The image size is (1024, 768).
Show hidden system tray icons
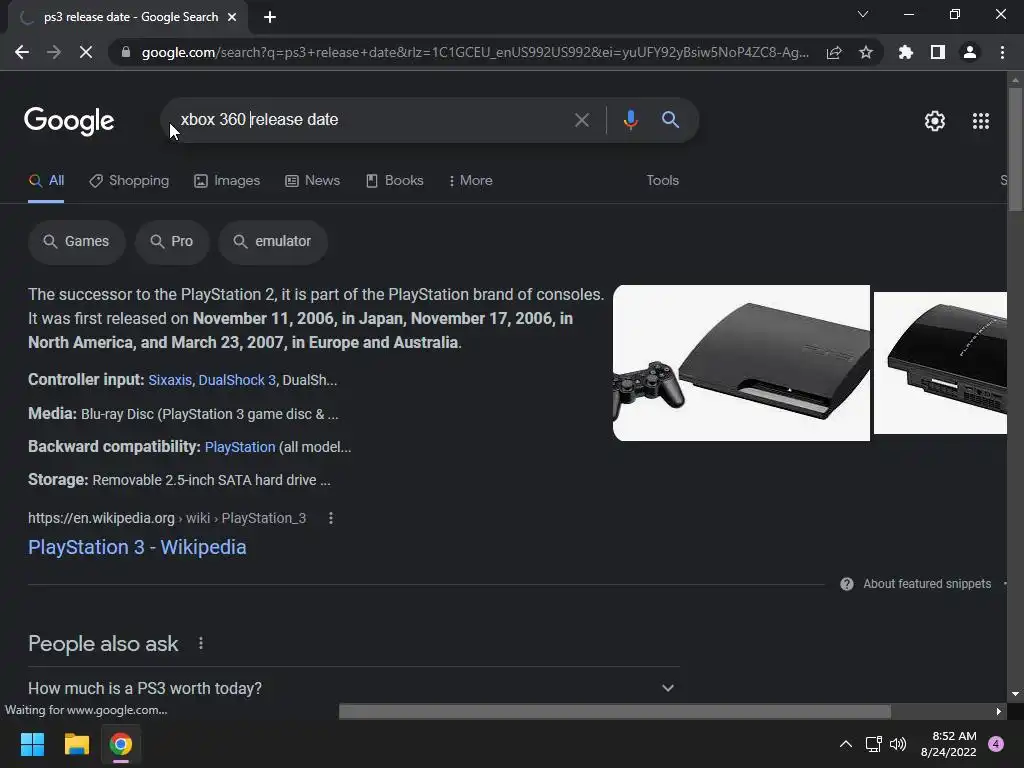coord(845,744)
